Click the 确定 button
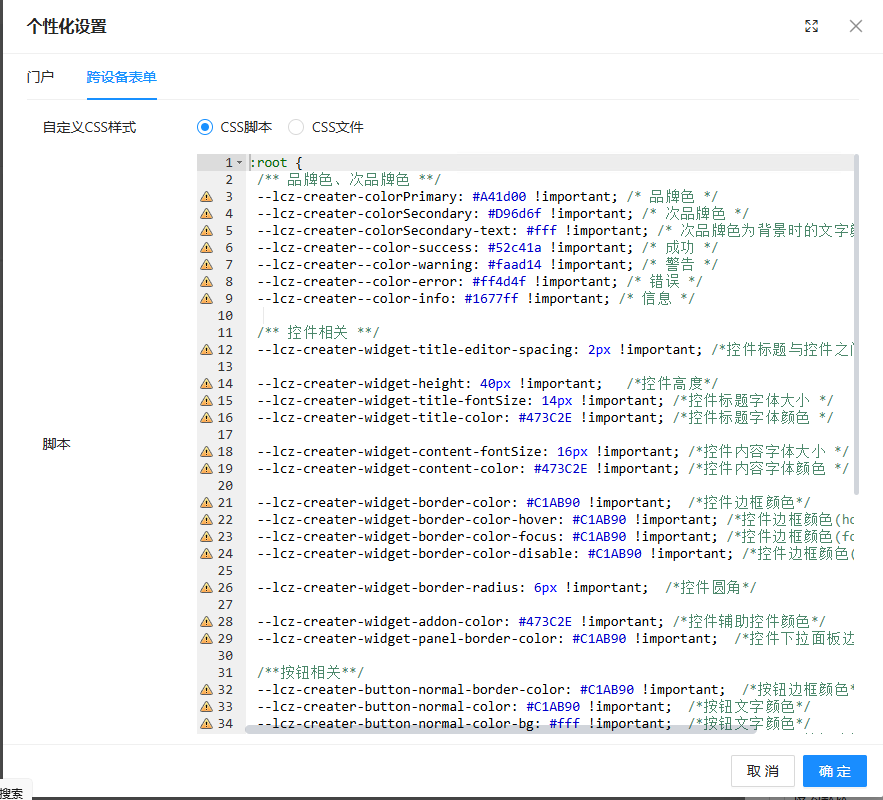 pos(835,771)
